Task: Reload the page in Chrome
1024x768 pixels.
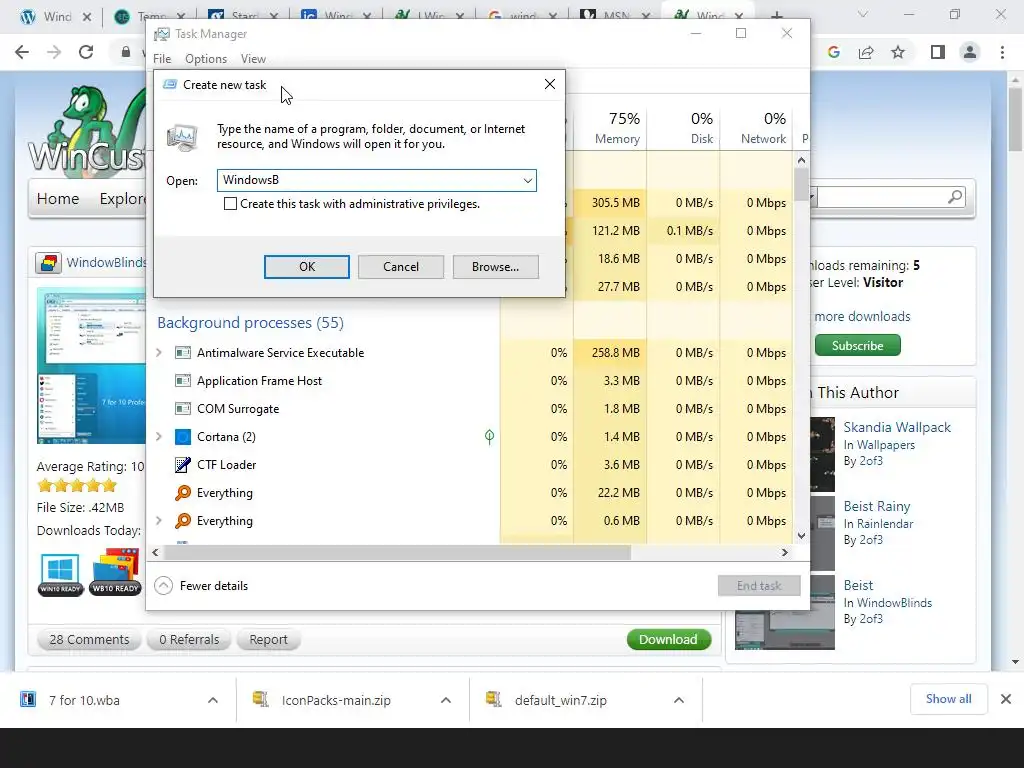Action: [86, 52]
